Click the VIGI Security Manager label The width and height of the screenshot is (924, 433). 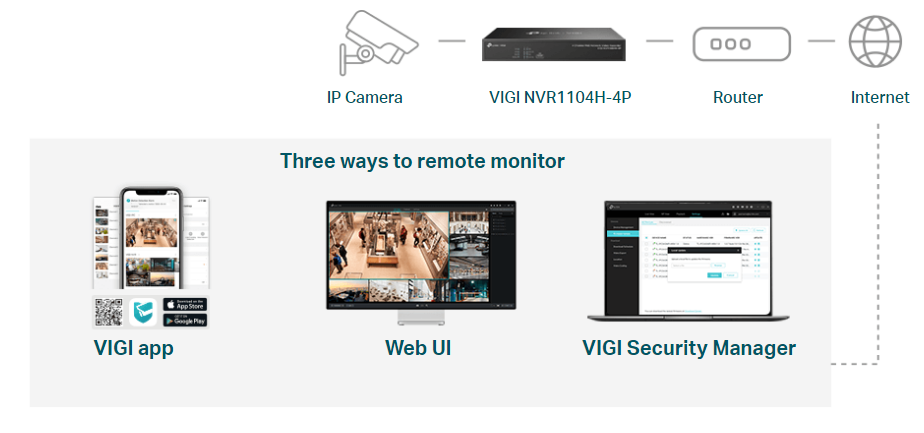tap(689, 348)
